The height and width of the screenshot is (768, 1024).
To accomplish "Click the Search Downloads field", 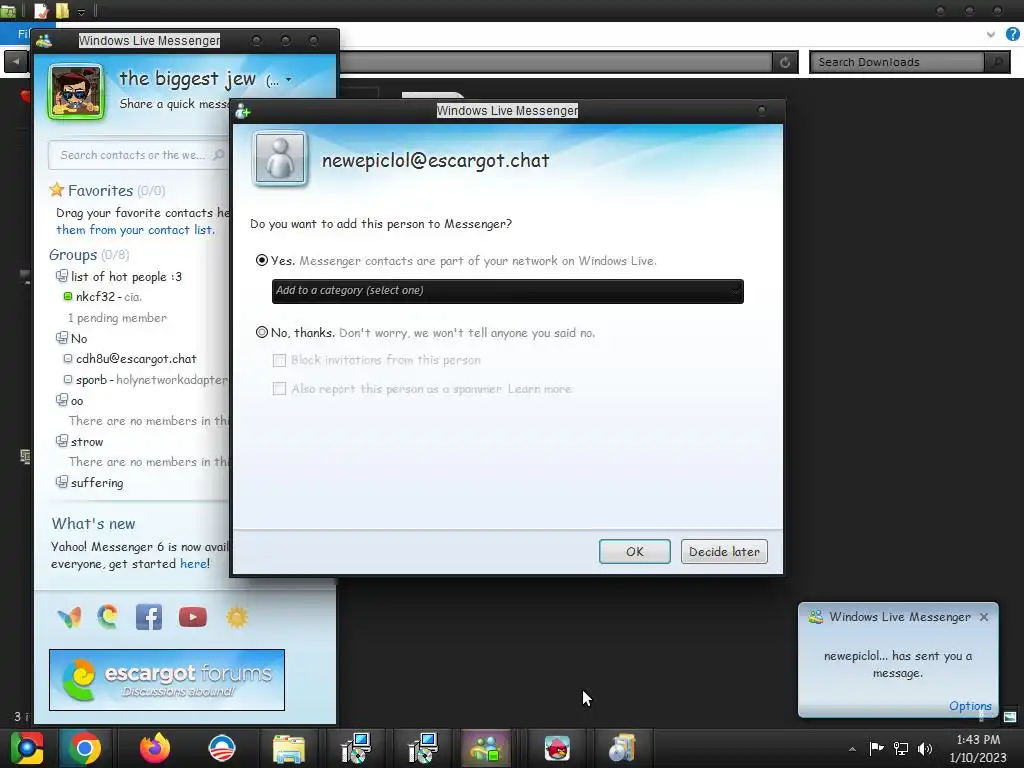I will (897, 62).
